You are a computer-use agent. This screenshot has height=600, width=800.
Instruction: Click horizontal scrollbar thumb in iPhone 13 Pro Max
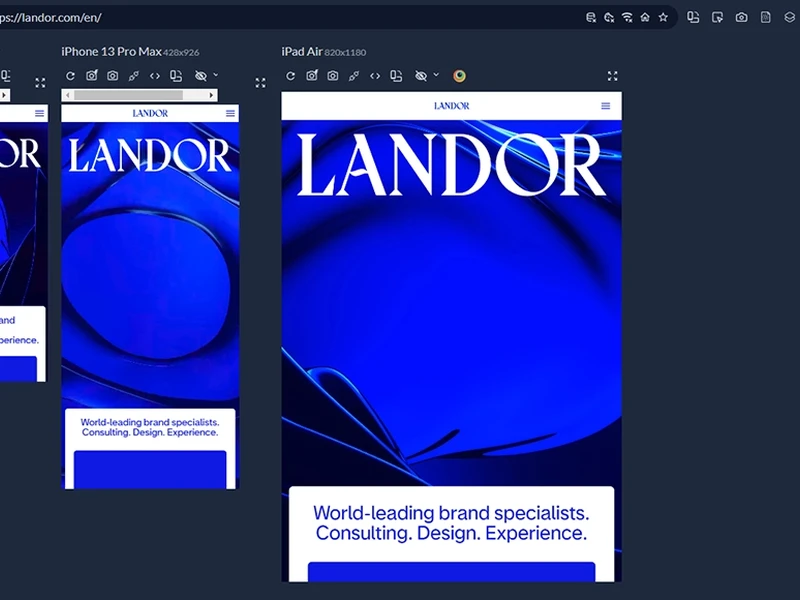(x=129, y=95)
